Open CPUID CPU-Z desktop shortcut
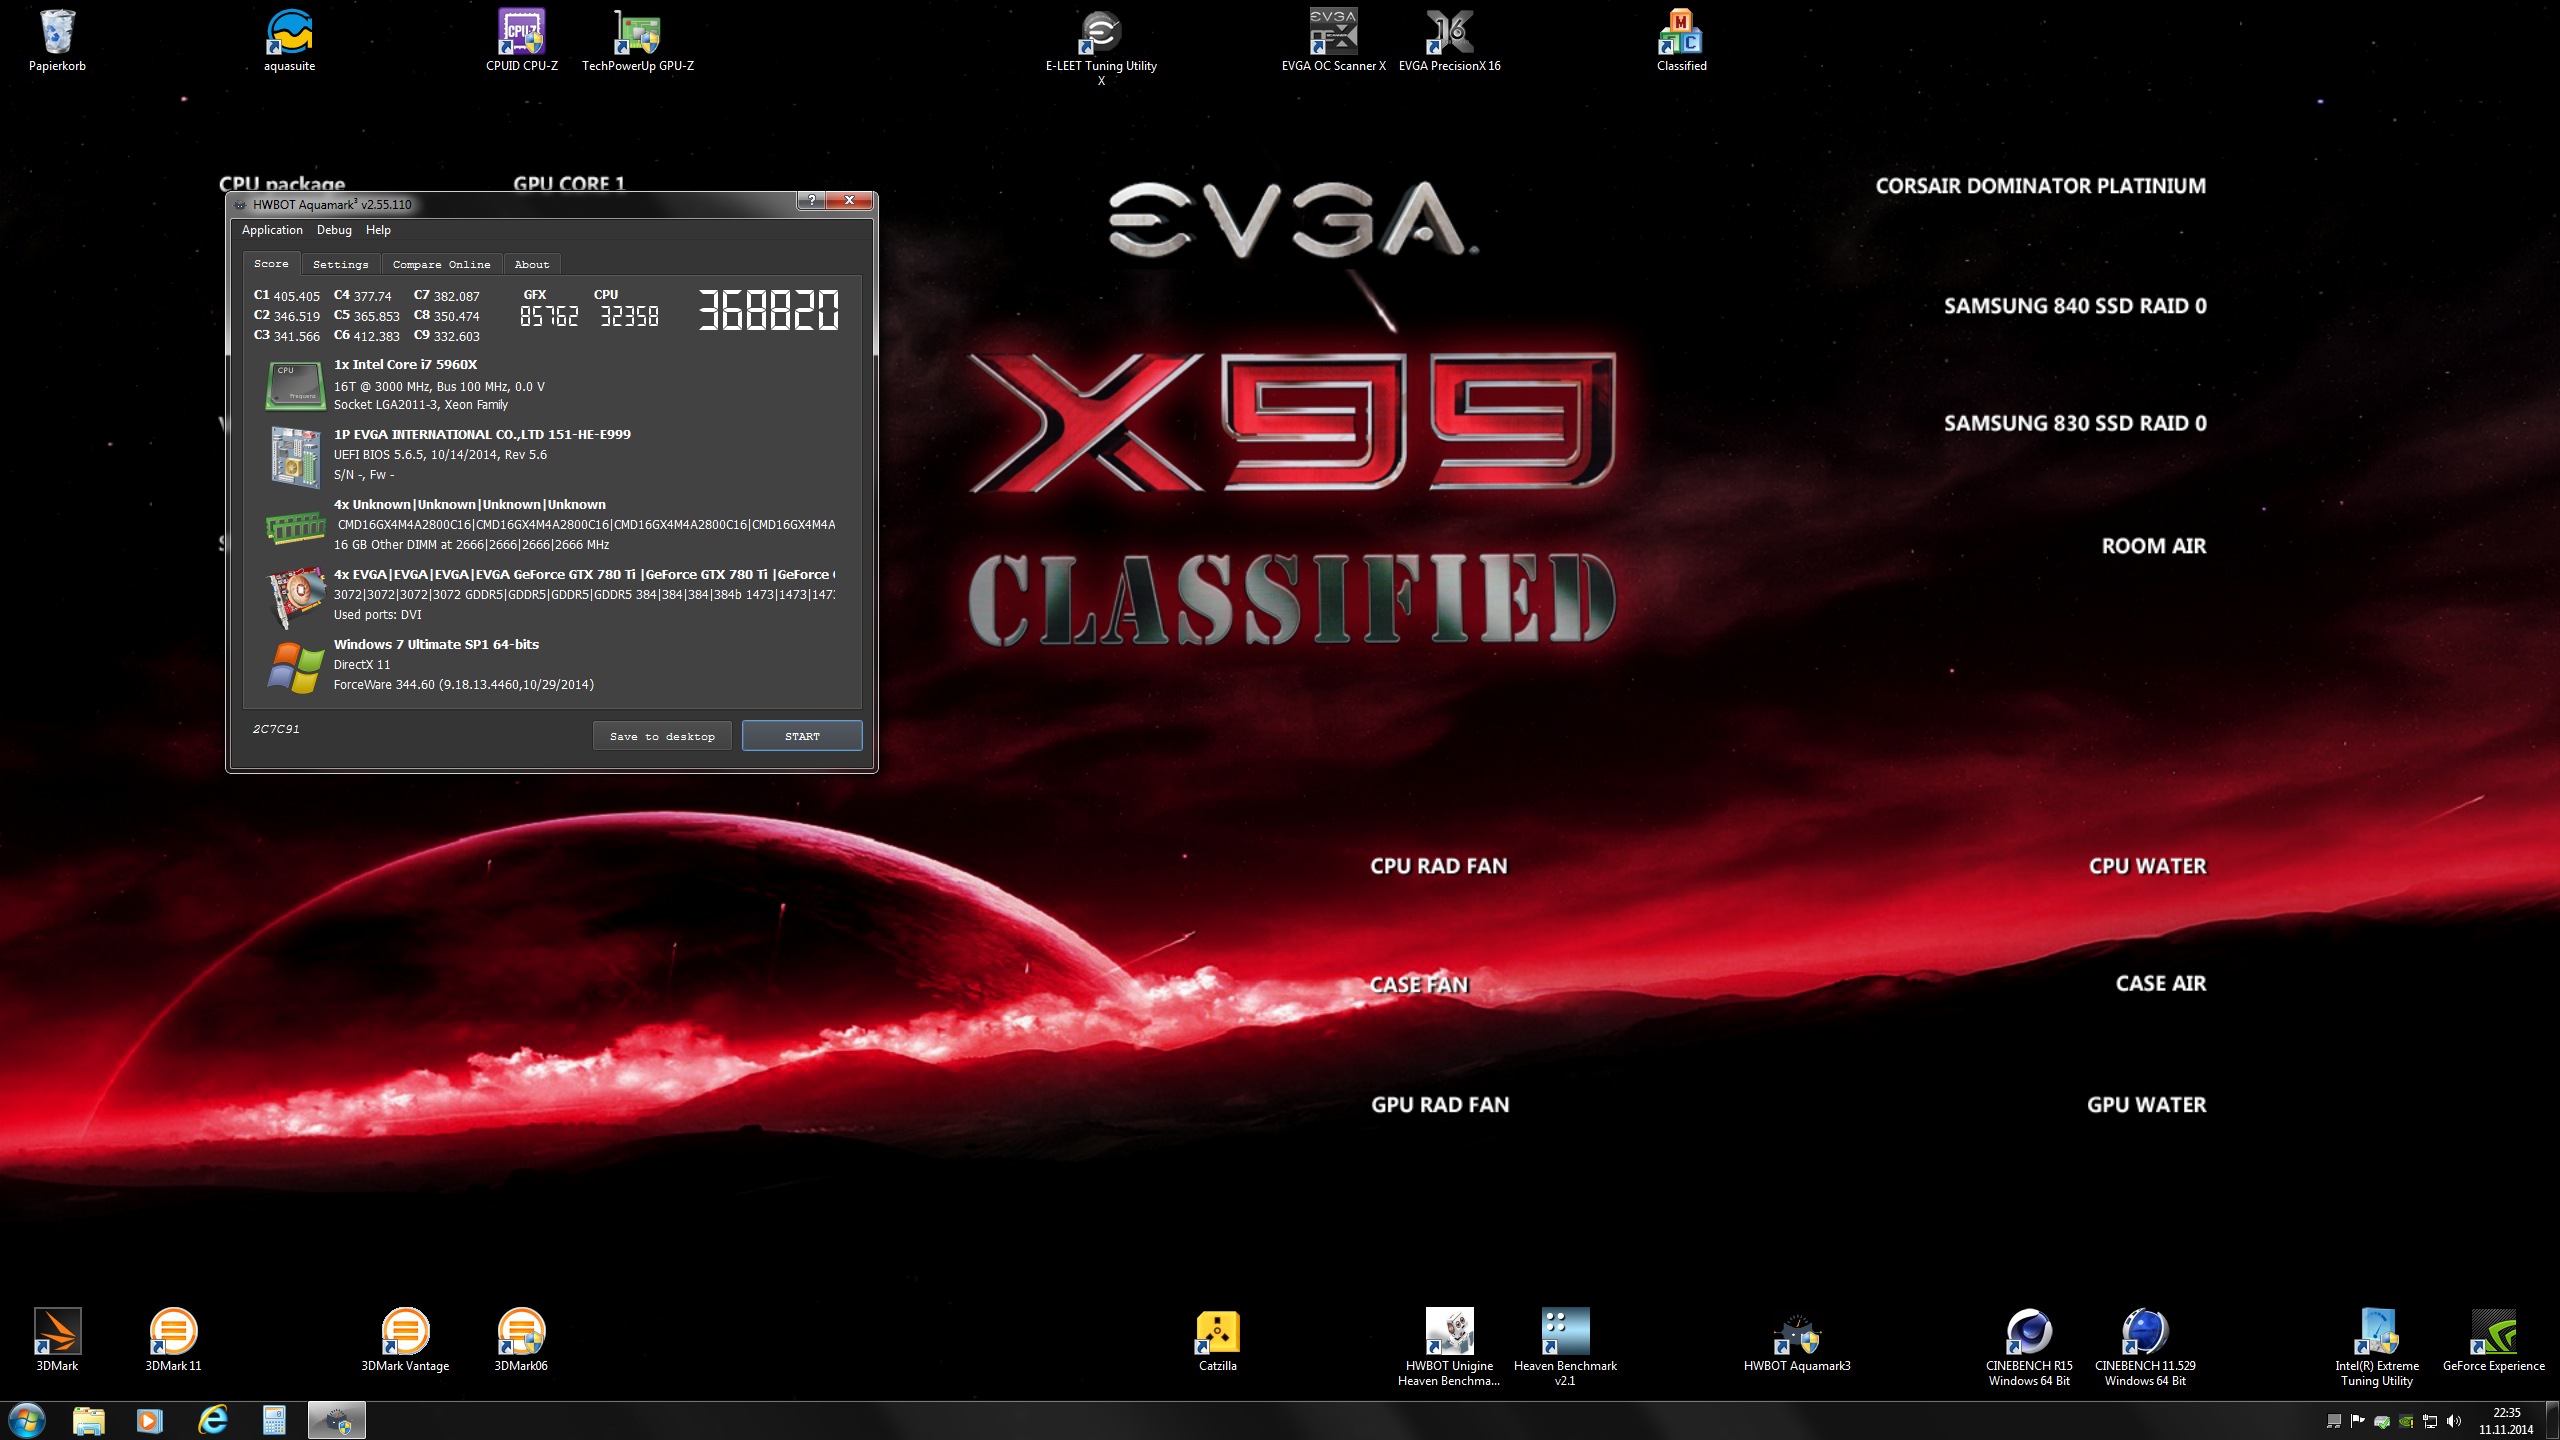 [x=521, y=40]
